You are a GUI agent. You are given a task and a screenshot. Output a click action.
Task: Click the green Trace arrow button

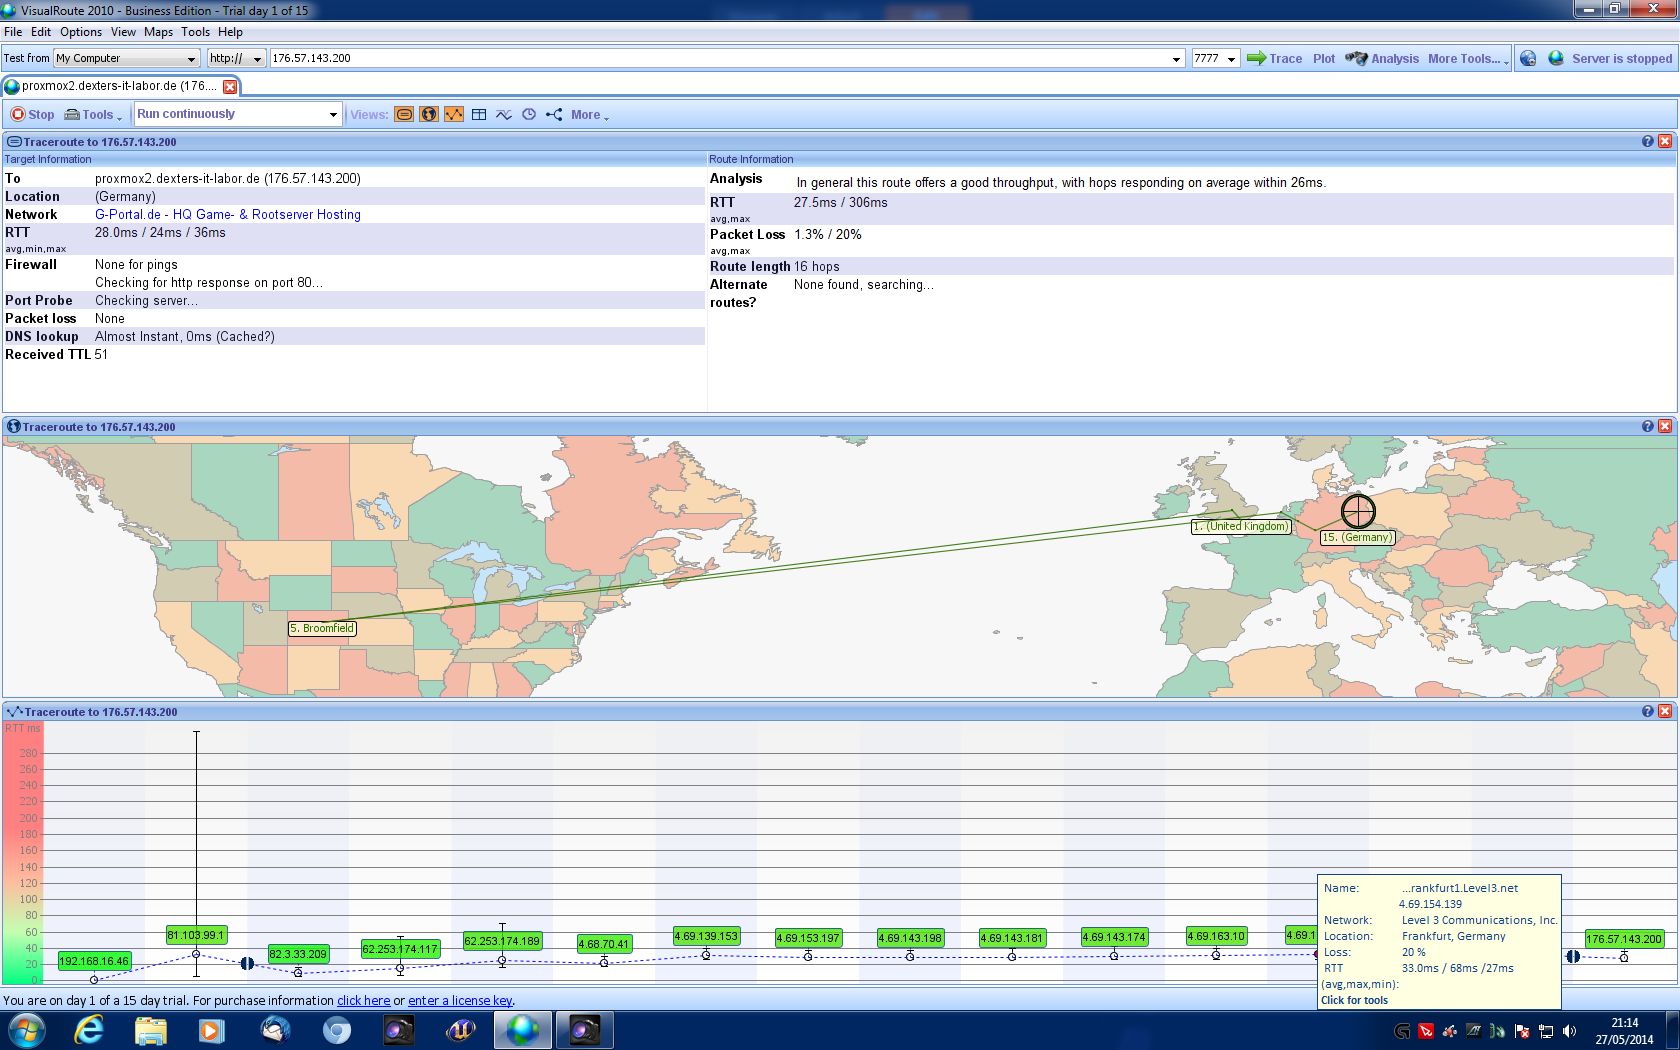click(1274, 59)
